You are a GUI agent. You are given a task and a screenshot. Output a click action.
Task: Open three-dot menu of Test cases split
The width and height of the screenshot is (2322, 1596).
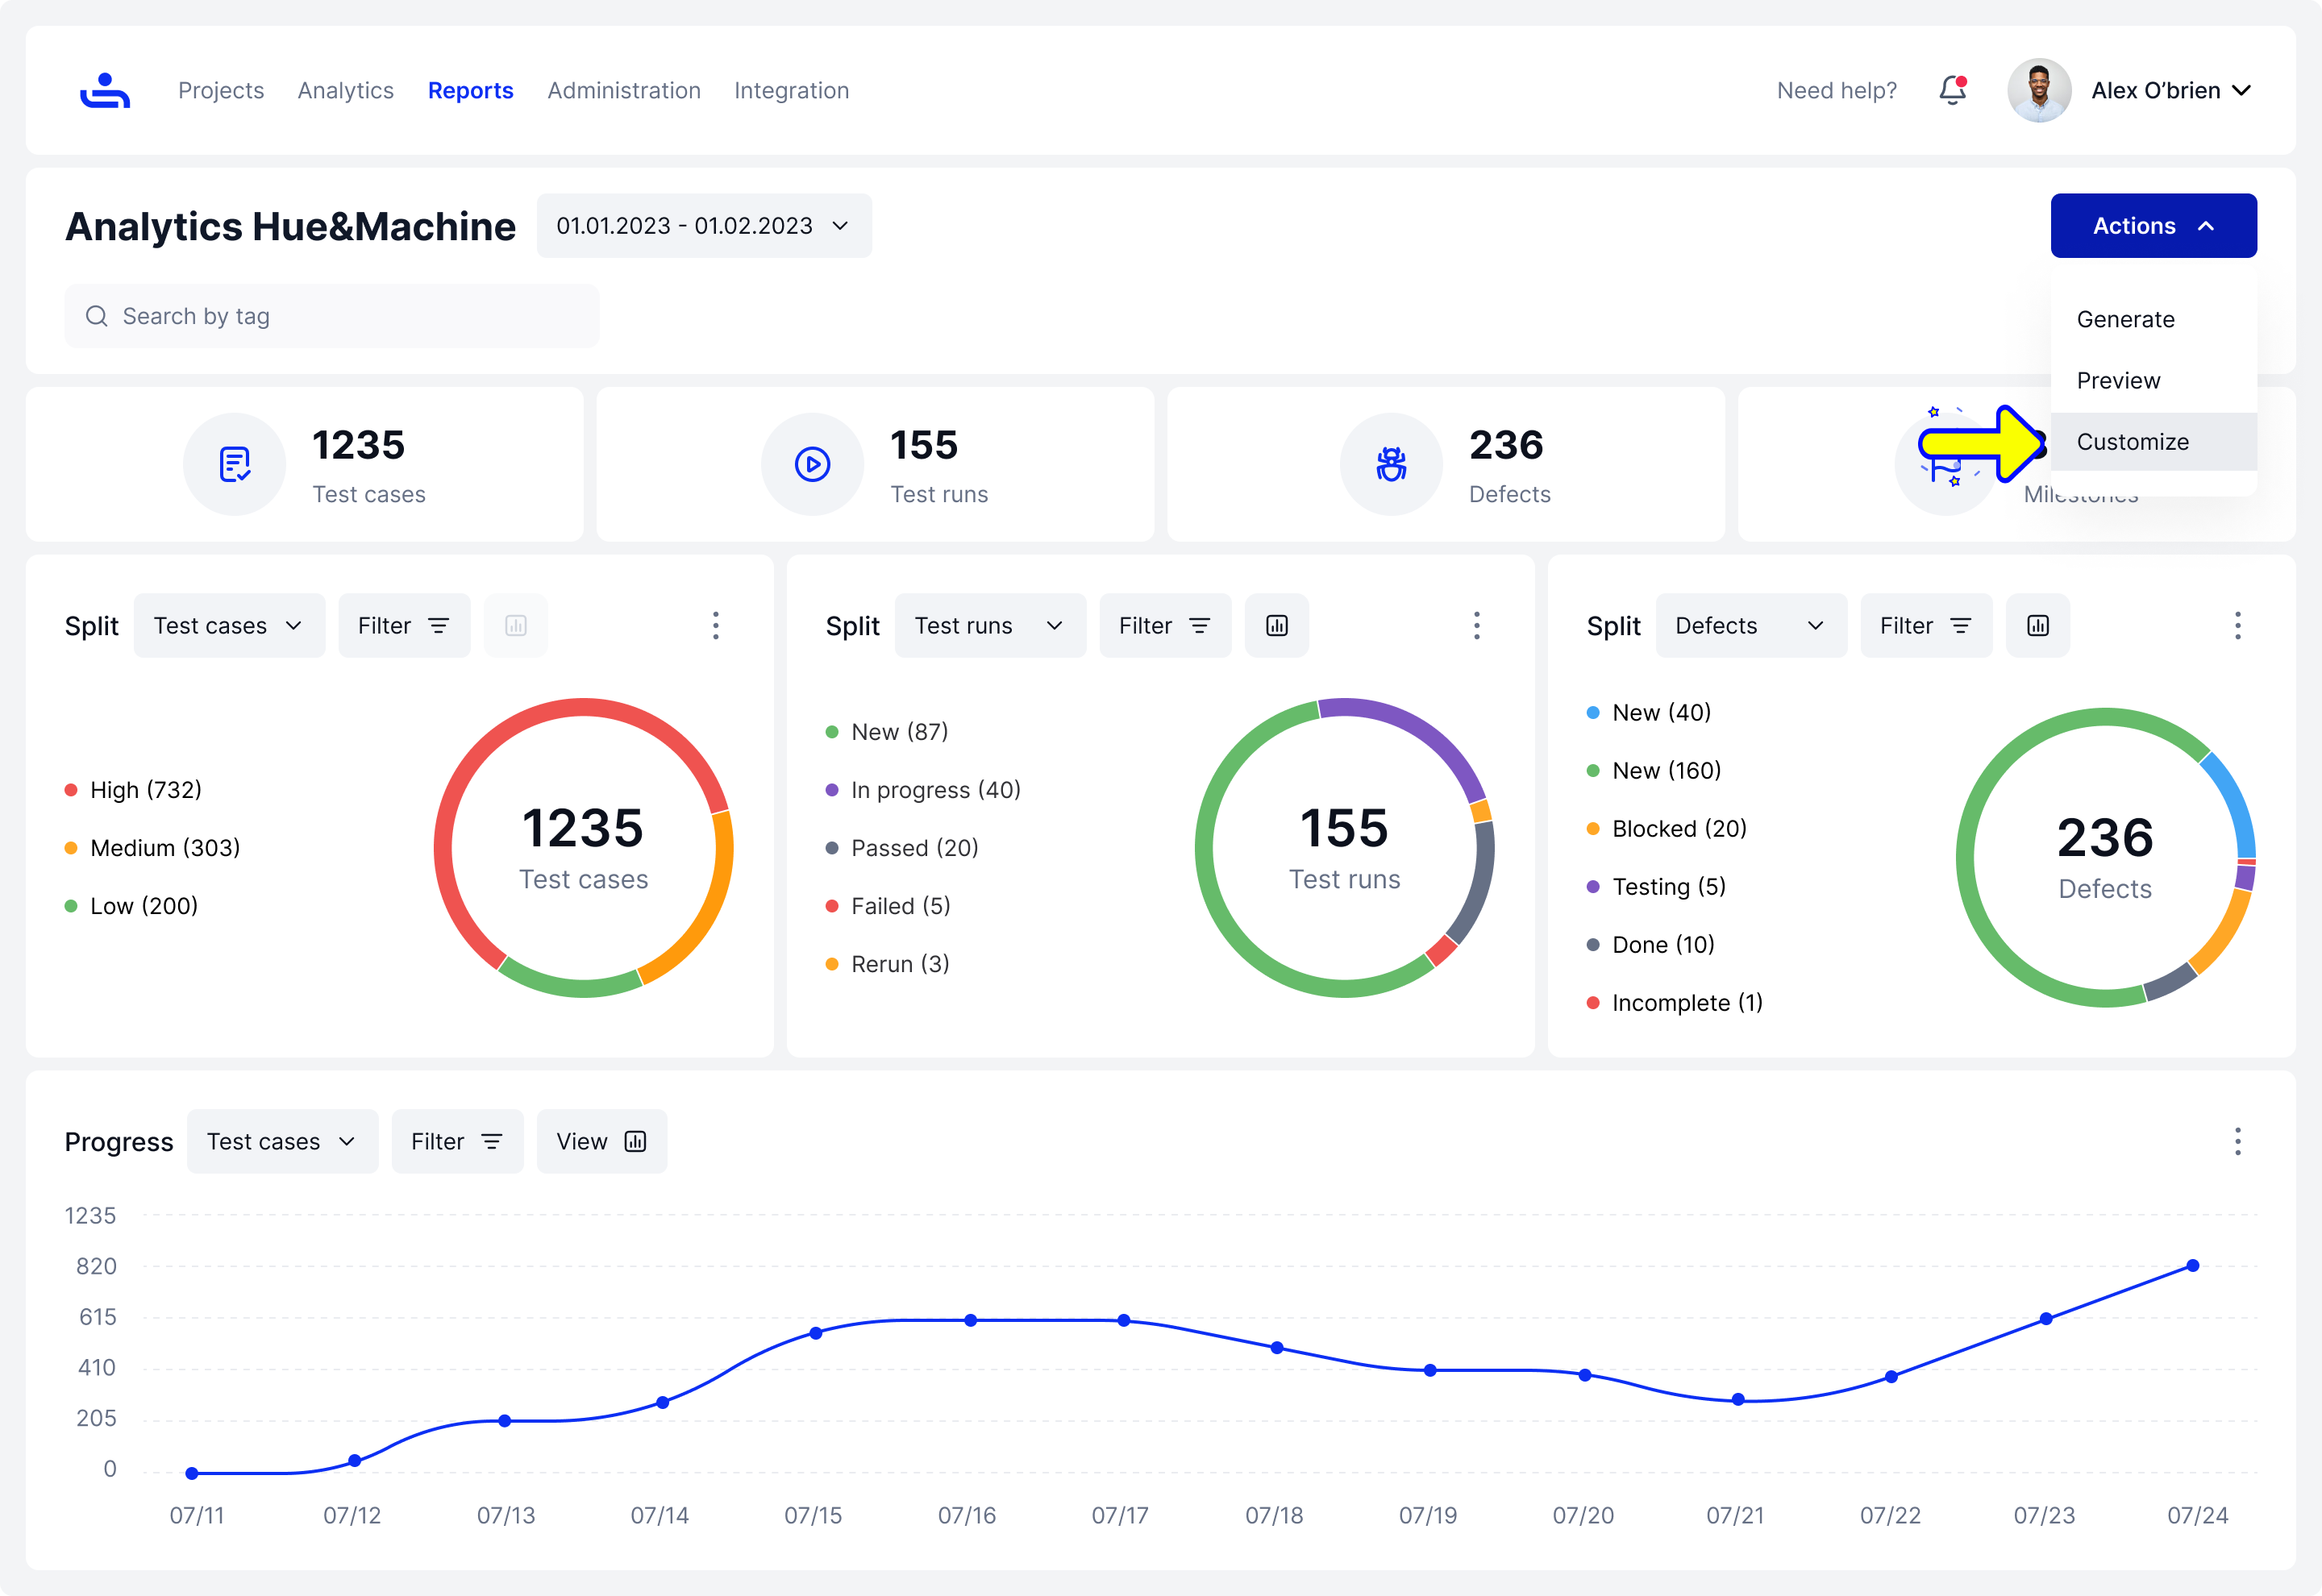(715, 626)
